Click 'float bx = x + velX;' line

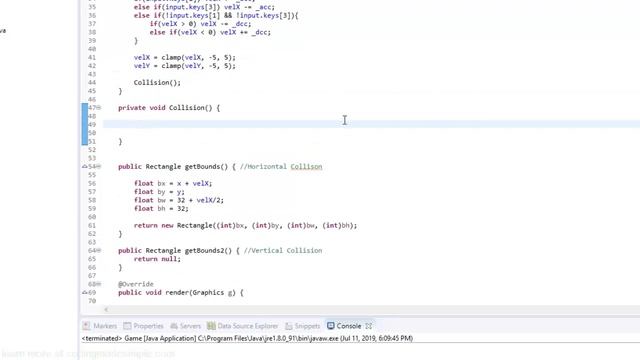173,183
